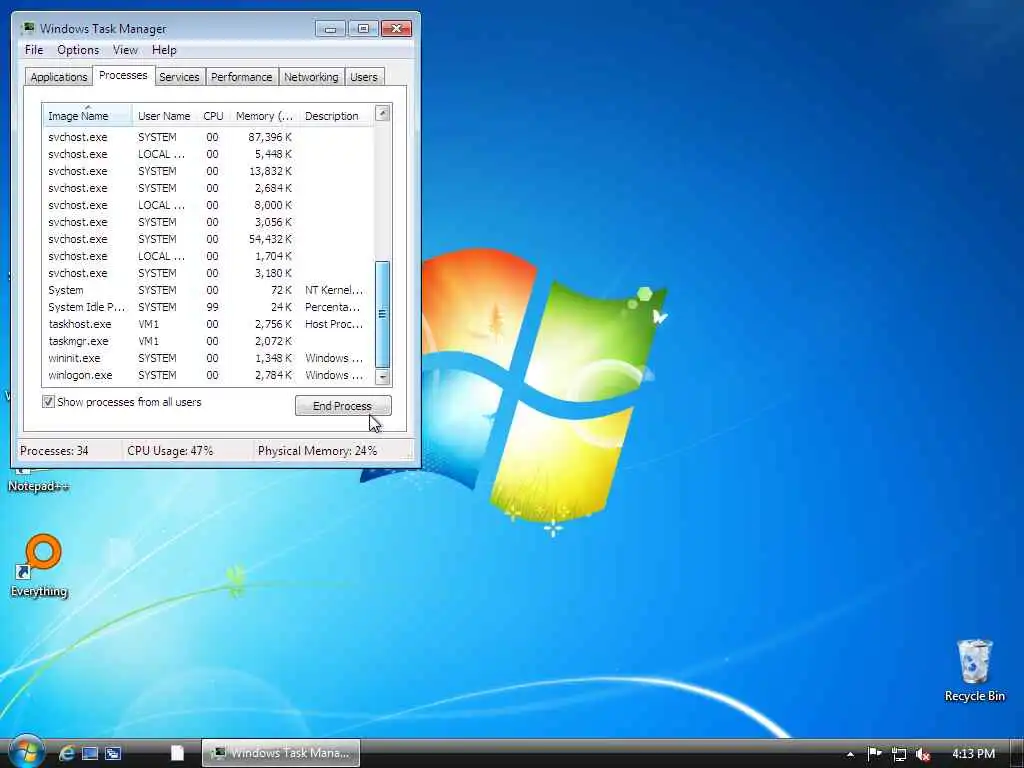Click the CPU value 99 cell
This screenshot has height=768, width=1024.
pyautogui.click(x=212, y=307)
